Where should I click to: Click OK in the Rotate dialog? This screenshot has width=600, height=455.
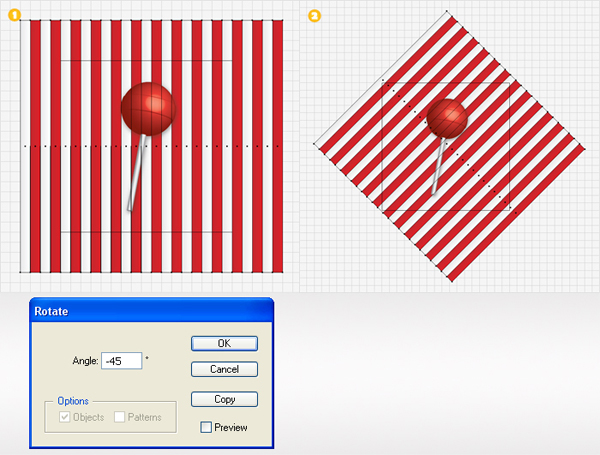(224, 343)
